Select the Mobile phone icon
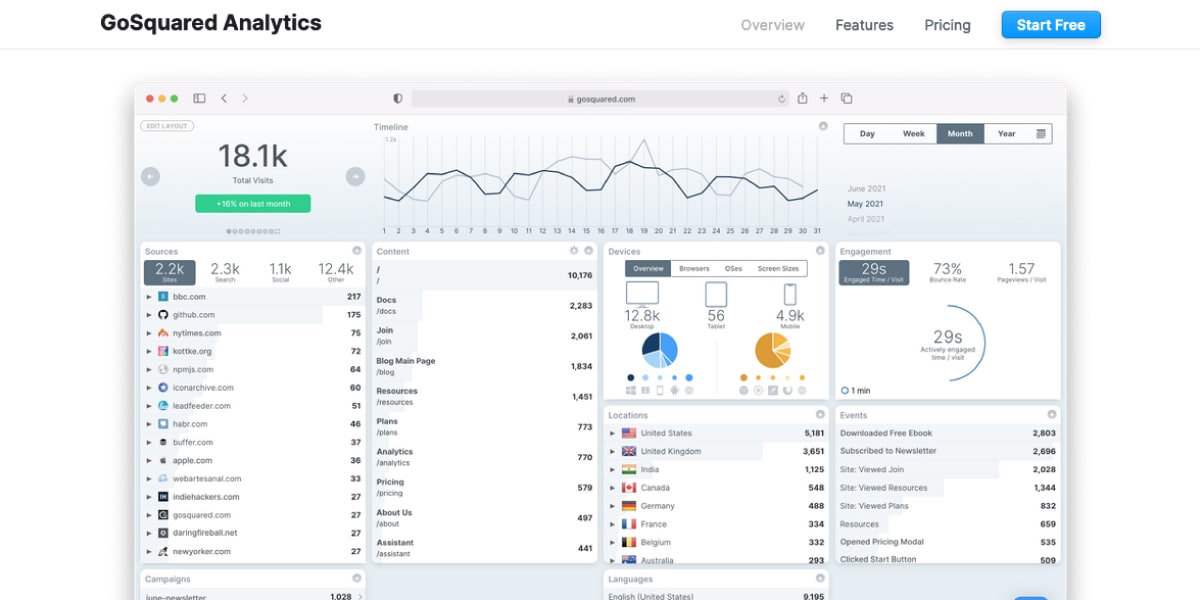1200x600 pixels. 790,294
